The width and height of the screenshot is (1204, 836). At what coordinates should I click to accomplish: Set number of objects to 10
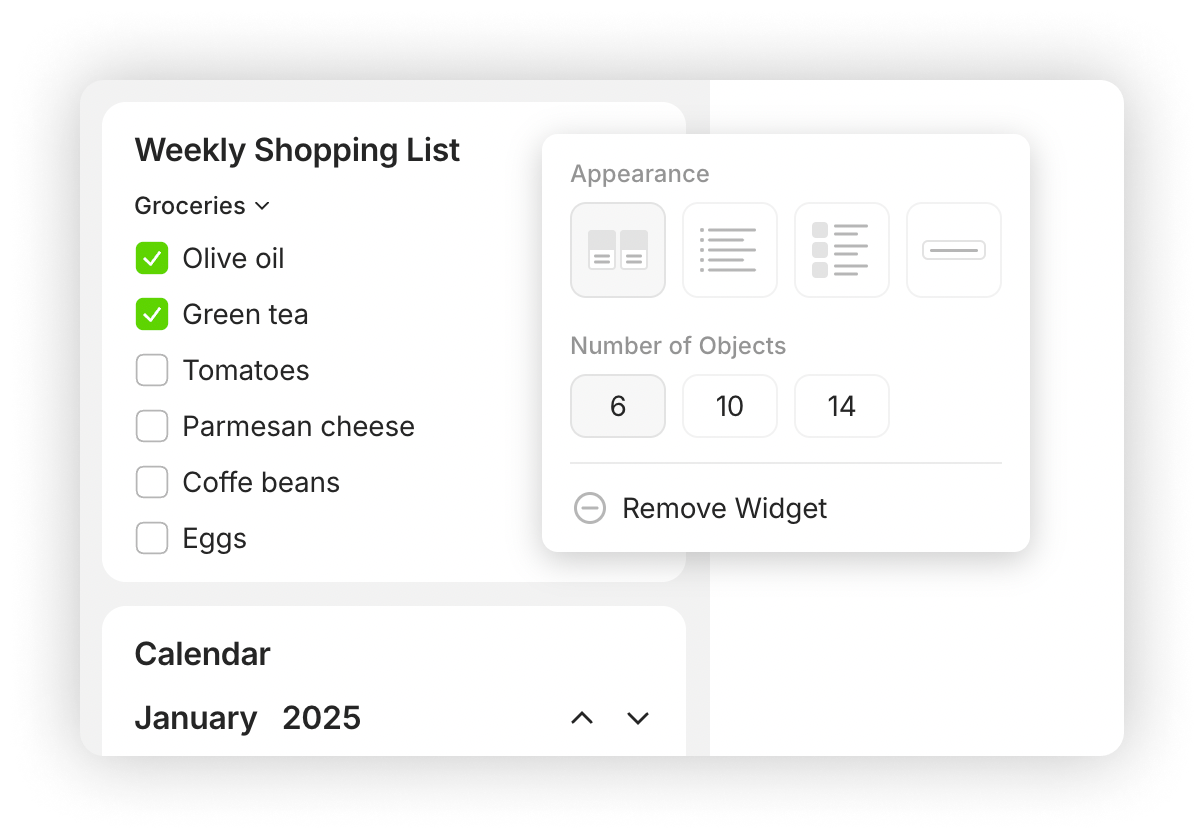pos(730,406)
